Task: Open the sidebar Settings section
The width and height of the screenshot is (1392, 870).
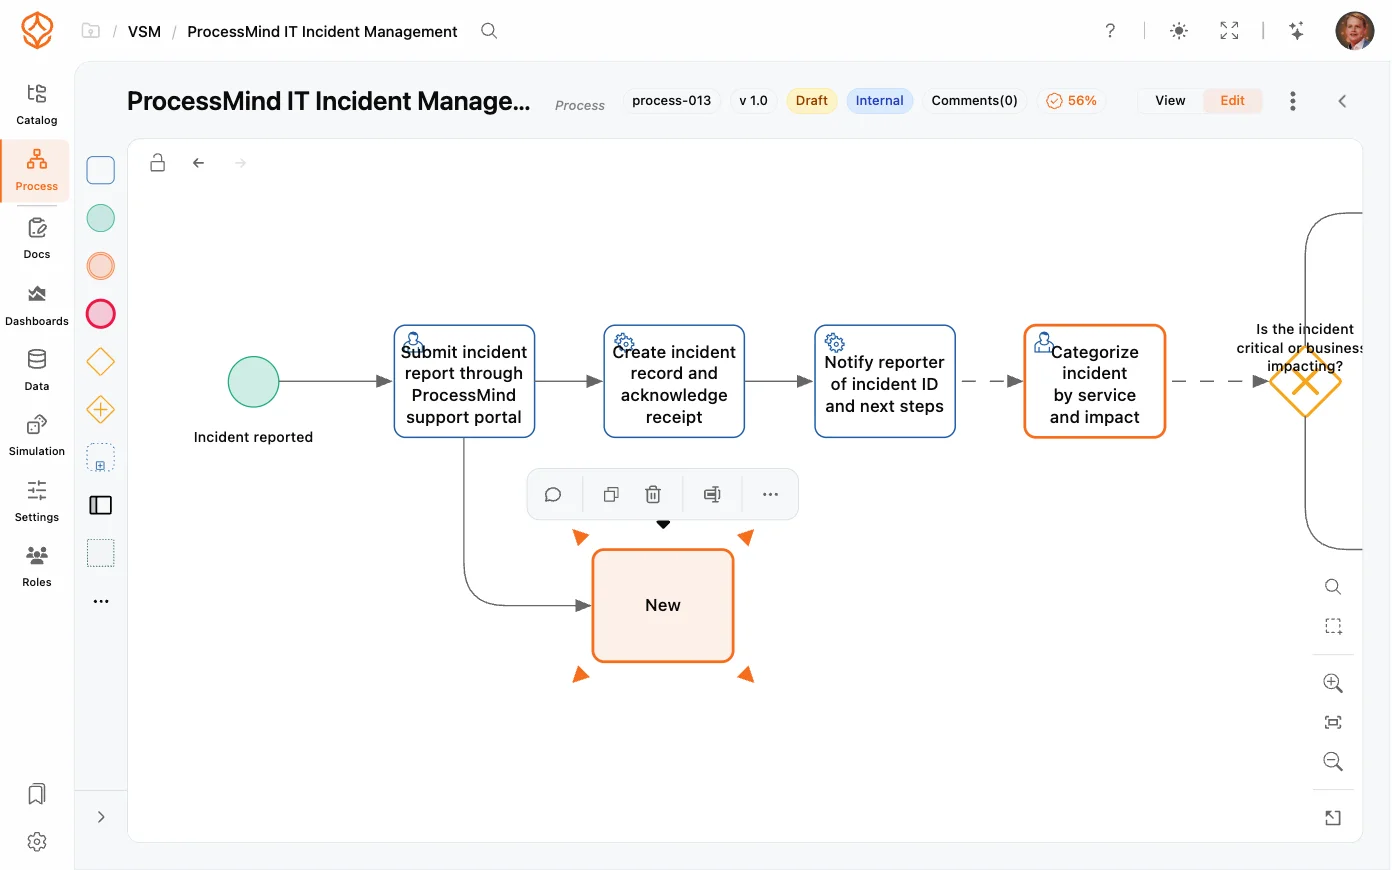Action: [x=37, y=501]
